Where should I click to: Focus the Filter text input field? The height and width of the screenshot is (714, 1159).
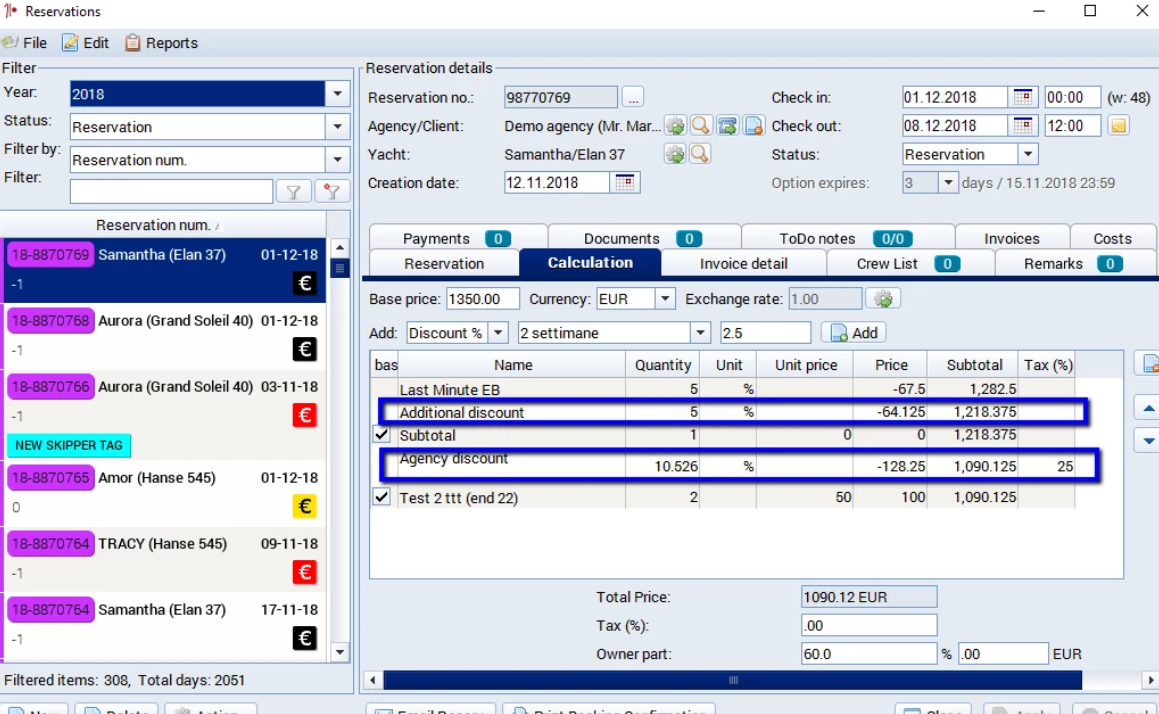171,192
